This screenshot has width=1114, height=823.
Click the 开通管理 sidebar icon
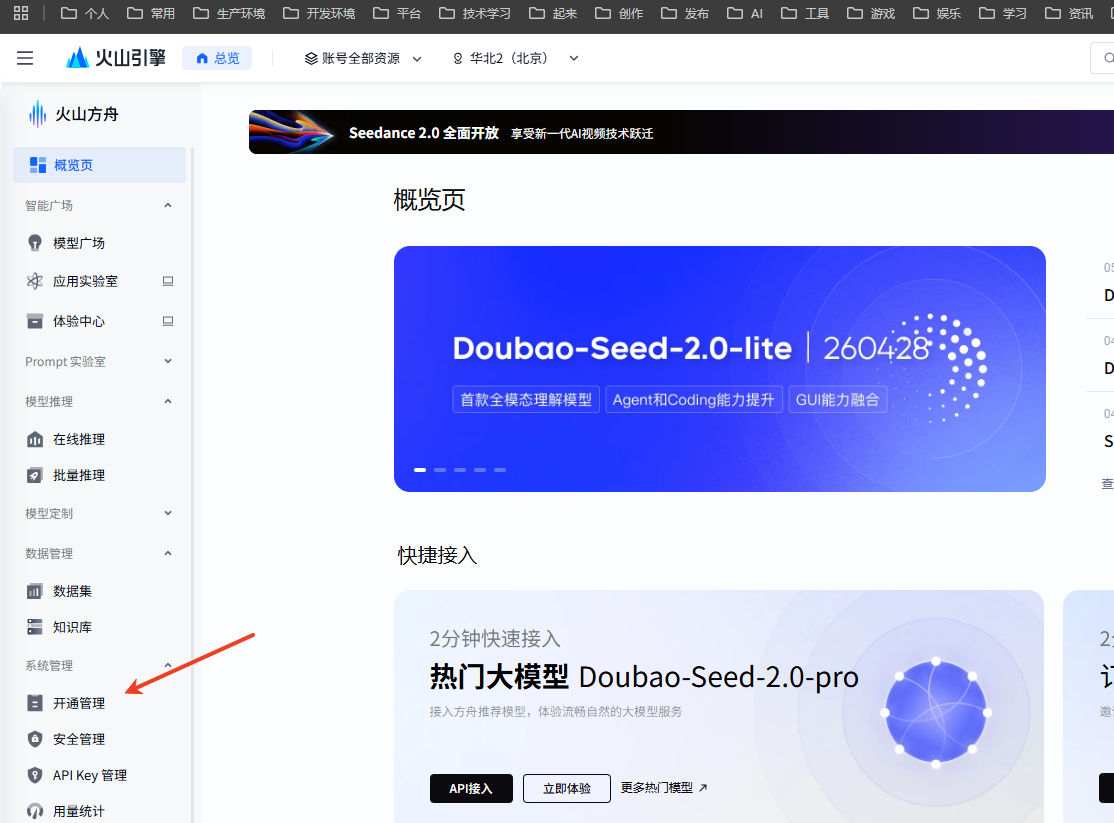(35, 703)
